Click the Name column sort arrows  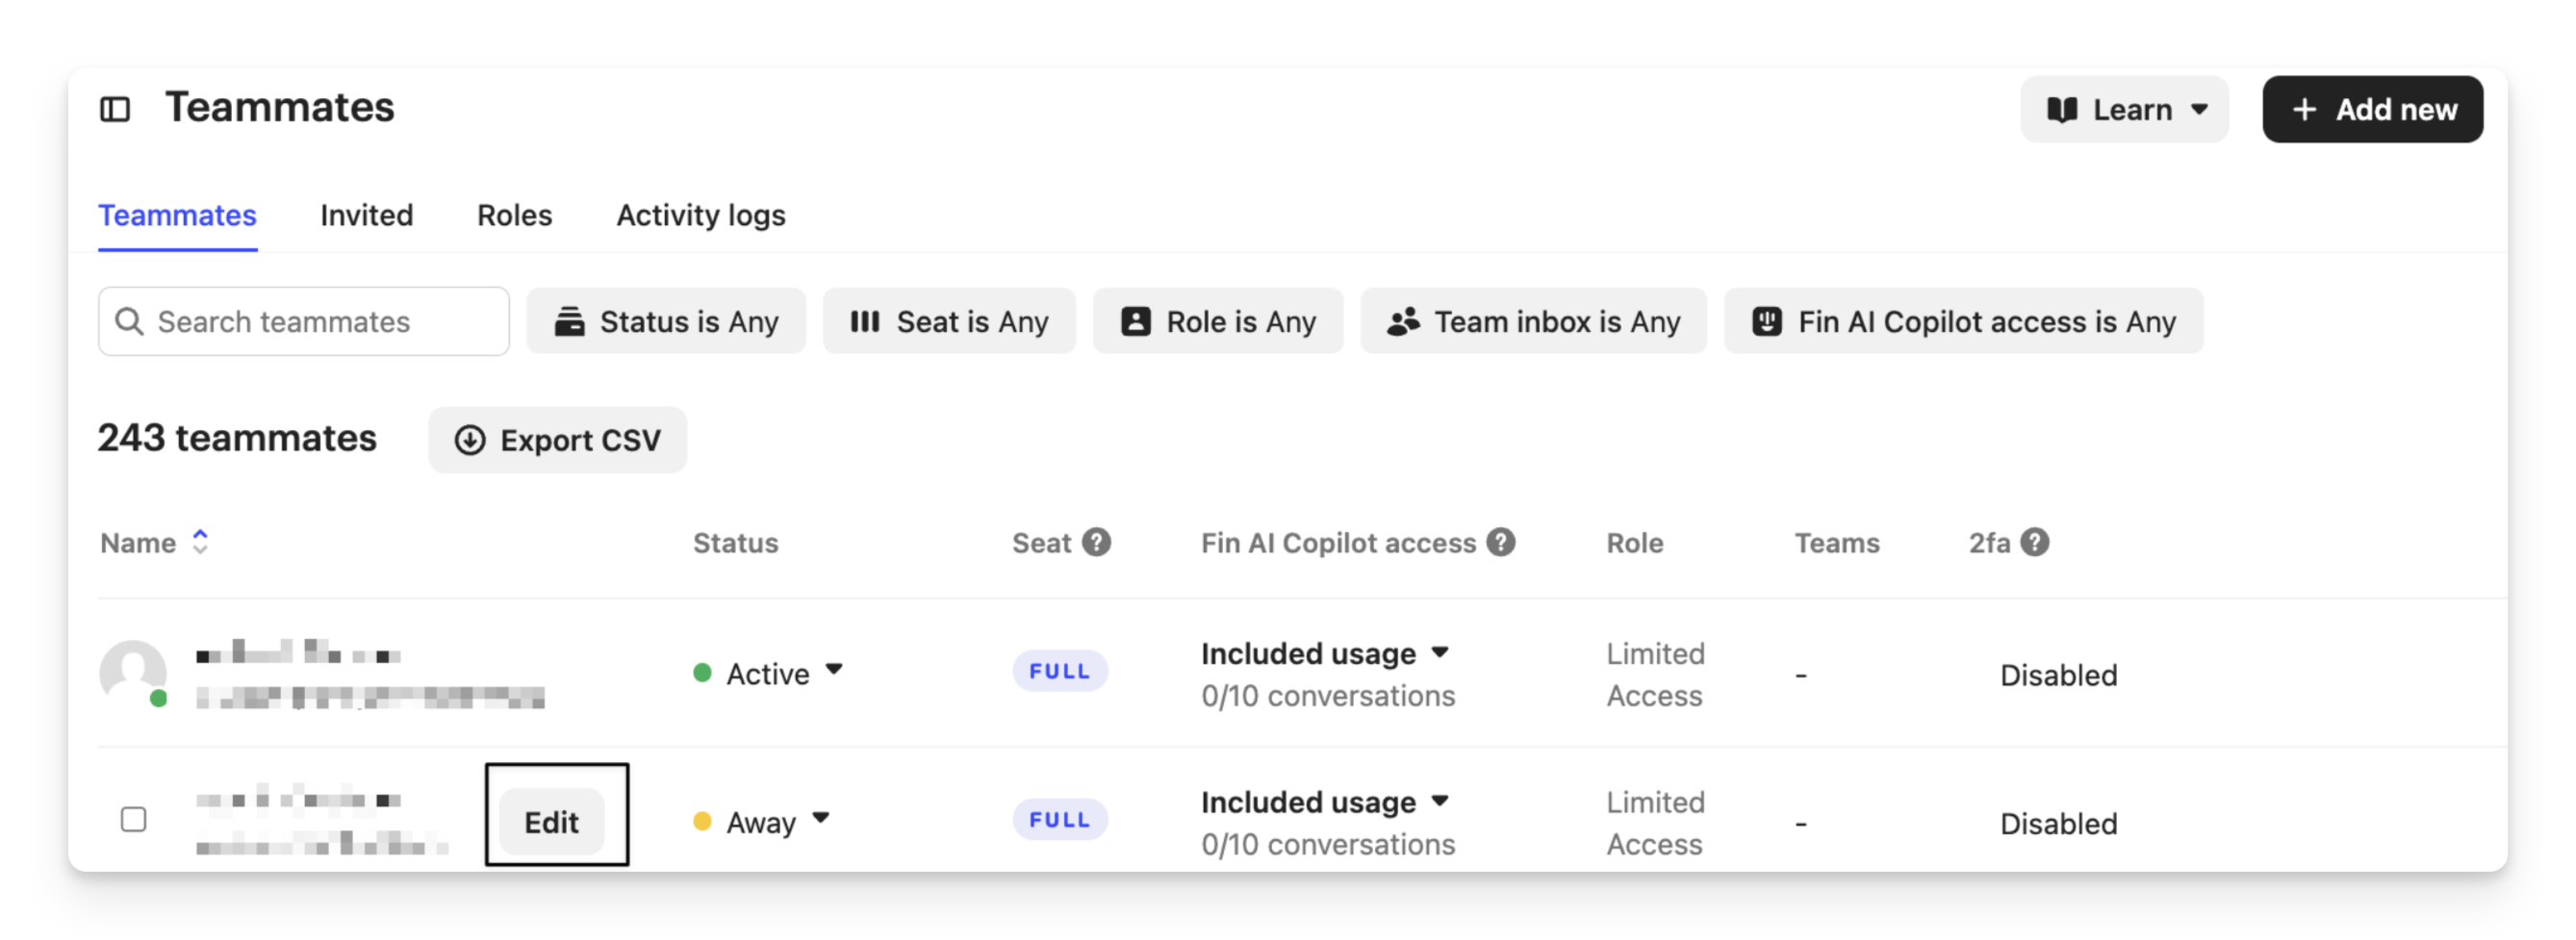coord(200,542)
